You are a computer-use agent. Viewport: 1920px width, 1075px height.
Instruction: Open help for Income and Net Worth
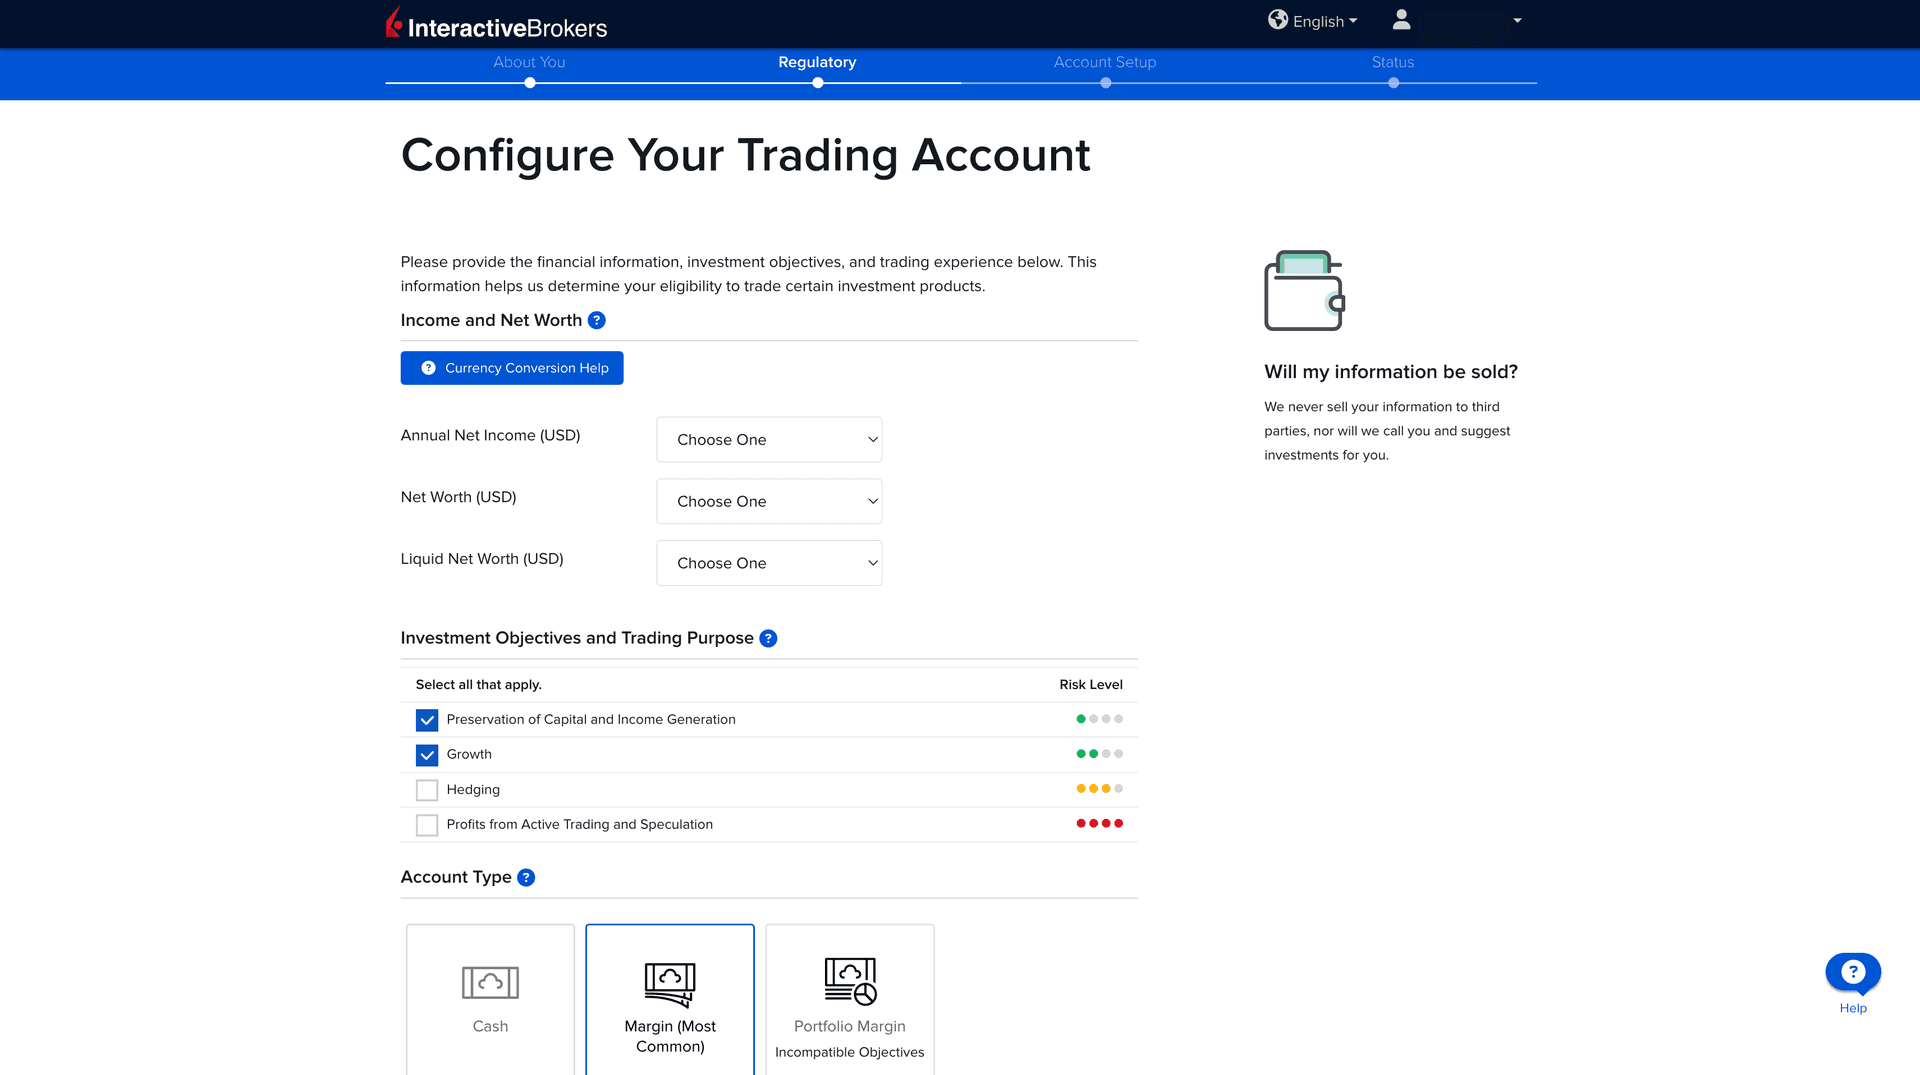pos(597,320)
